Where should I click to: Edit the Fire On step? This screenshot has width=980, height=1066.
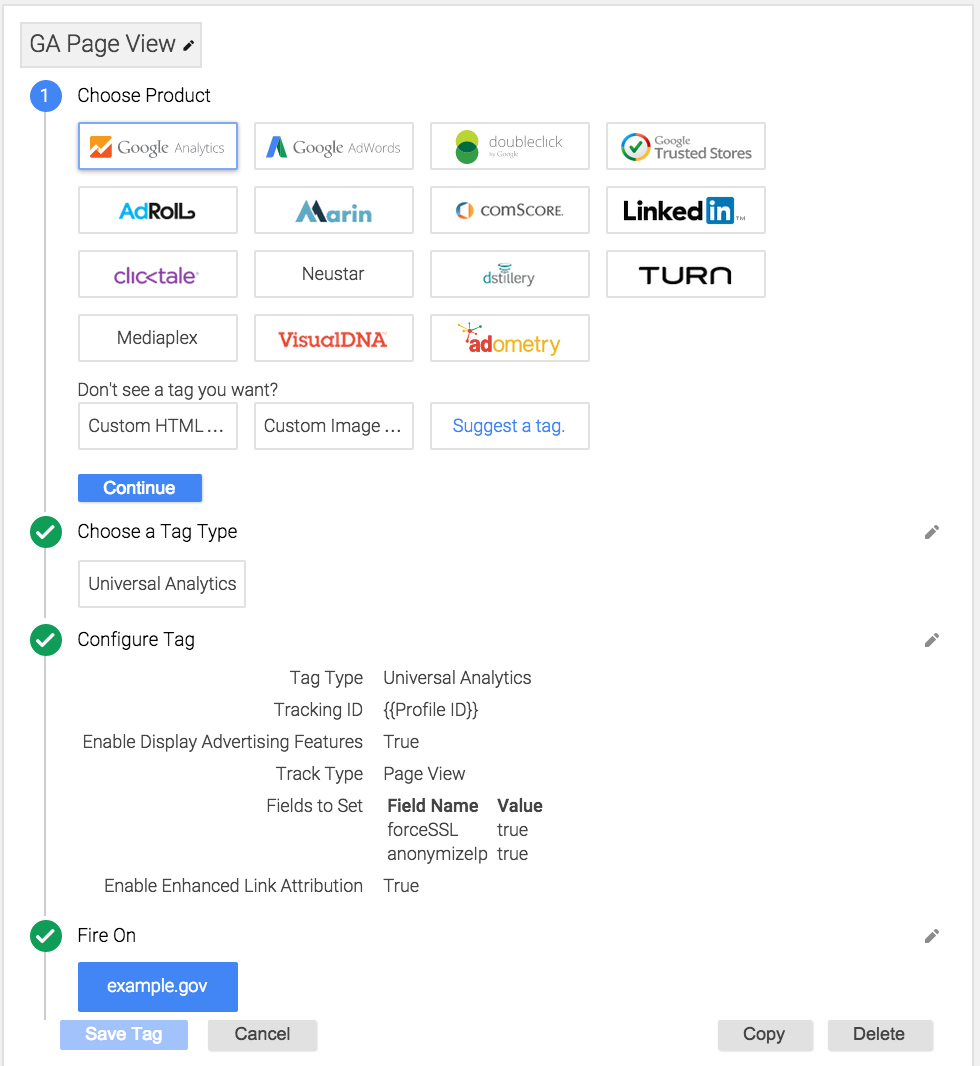click(x=932, y=936)
